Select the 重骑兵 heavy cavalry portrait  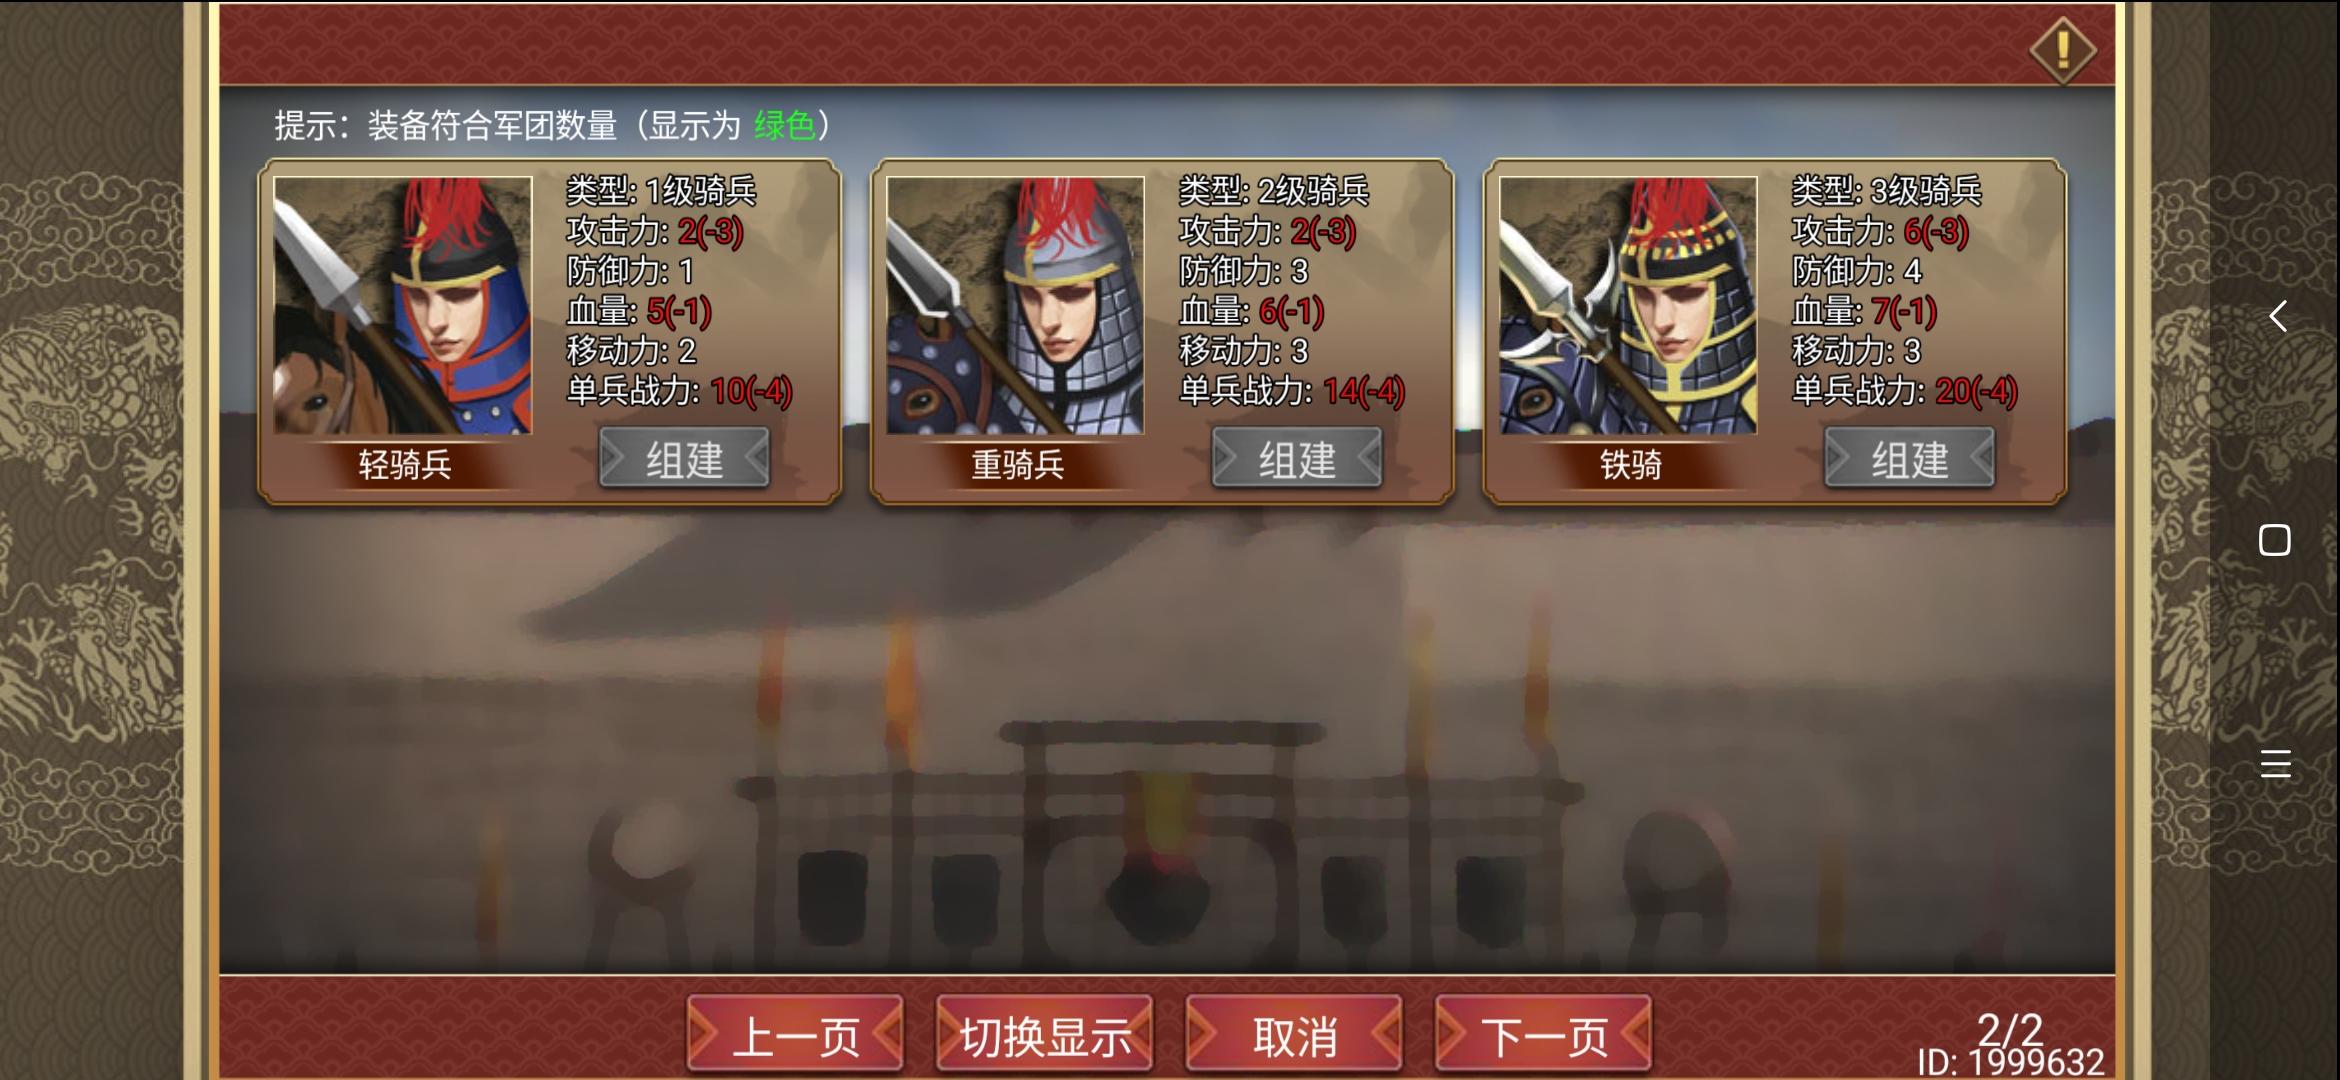(x=1015, y=306)
